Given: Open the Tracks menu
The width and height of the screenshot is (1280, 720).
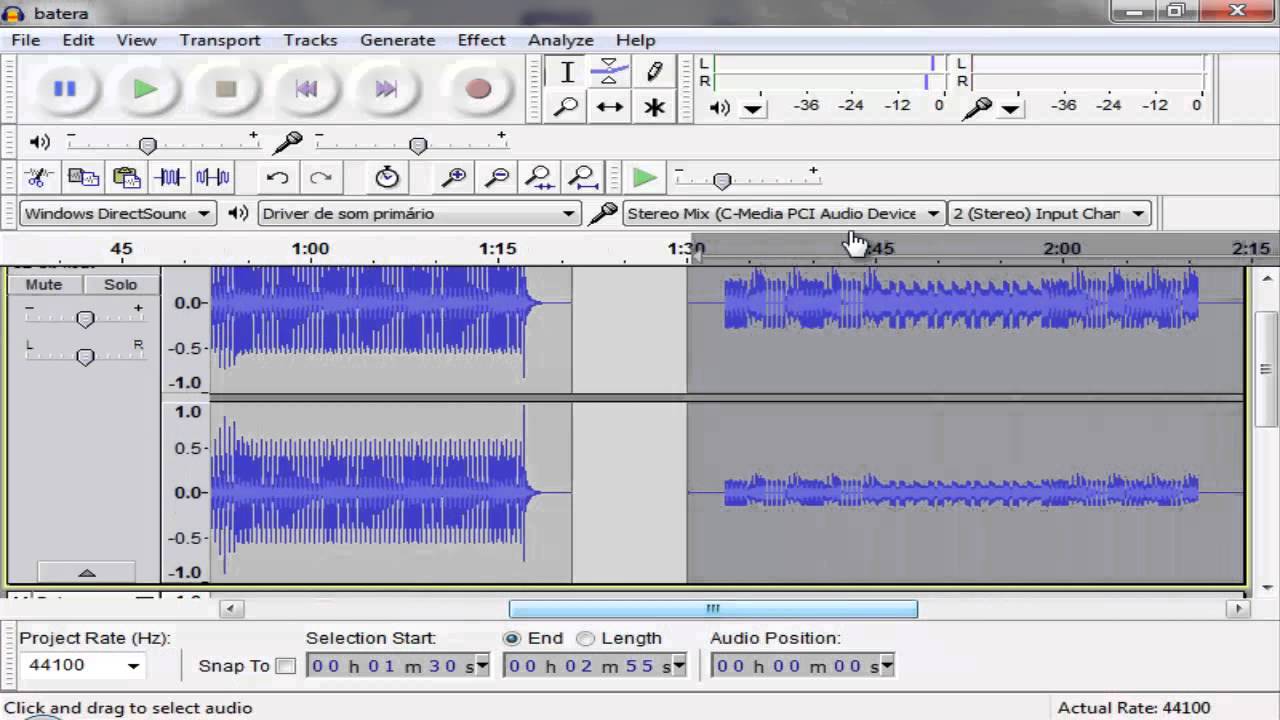Looking at the screenshot, I should coord(310,40).
